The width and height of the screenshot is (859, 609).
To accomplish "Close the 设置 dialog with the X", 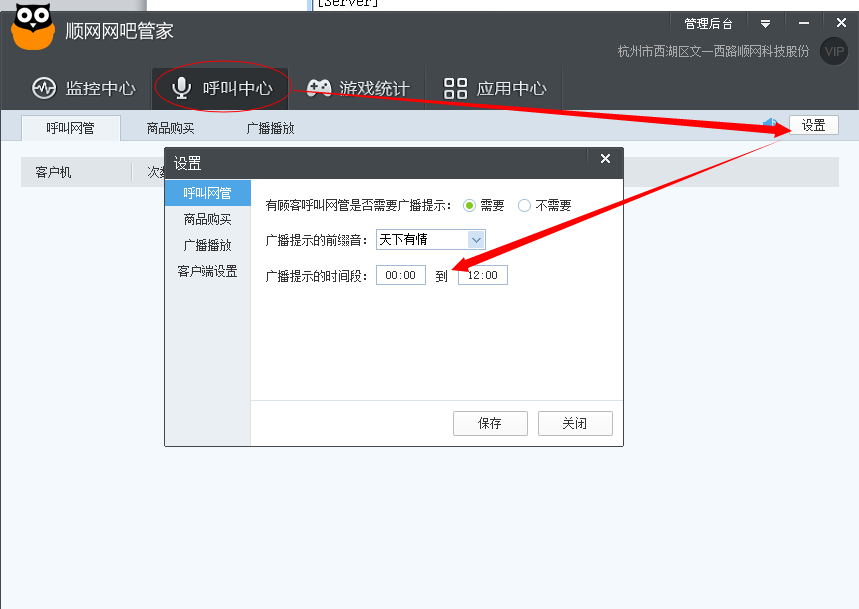I will tap(604, 159).
